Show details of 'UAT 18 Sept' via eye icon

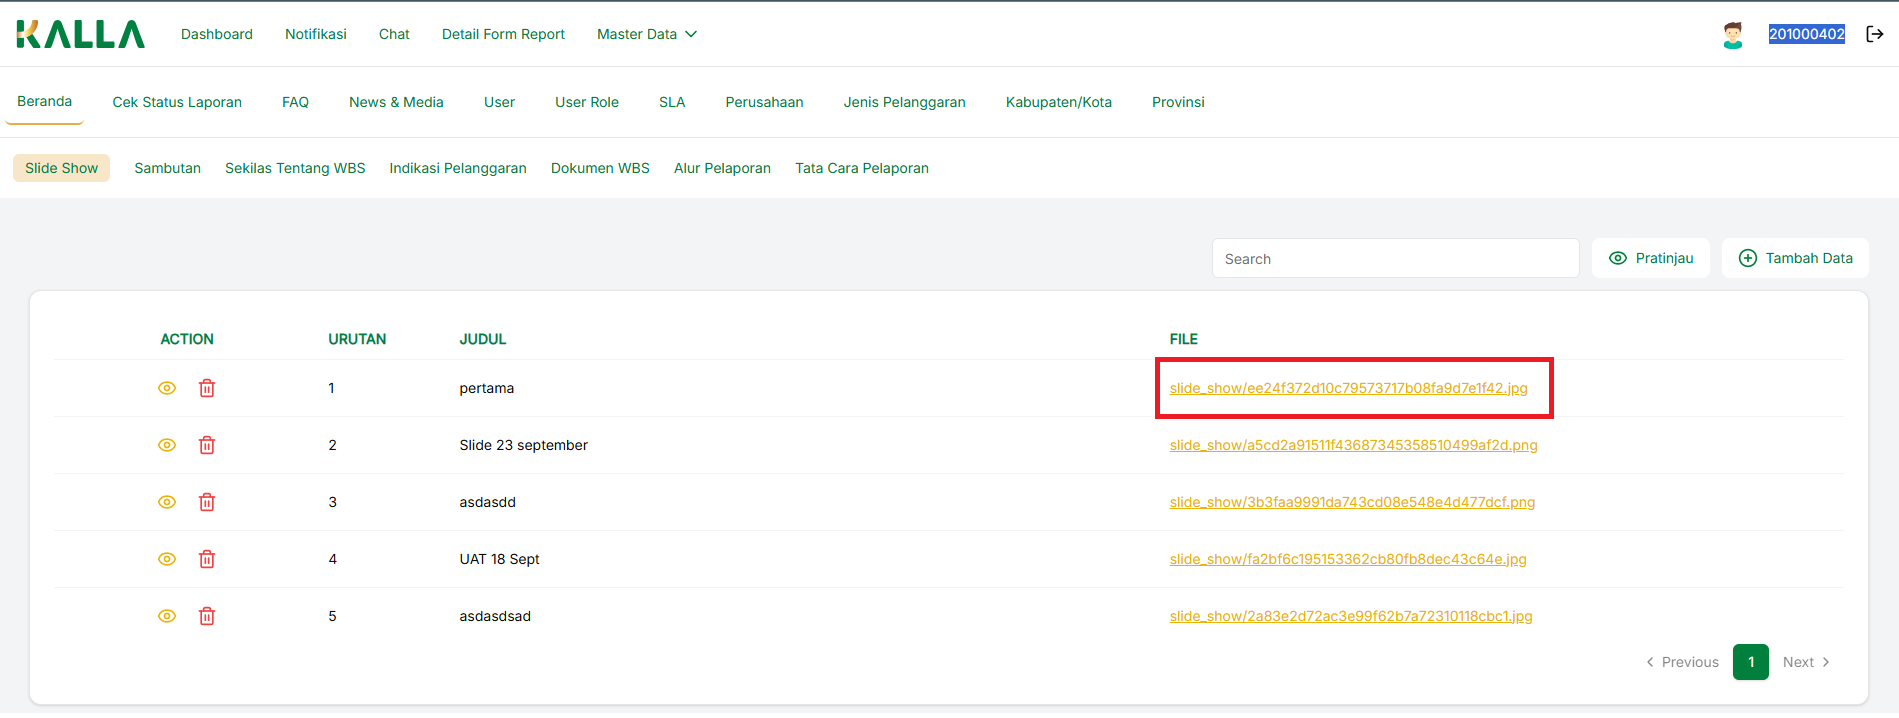click(x=167, y=559)
